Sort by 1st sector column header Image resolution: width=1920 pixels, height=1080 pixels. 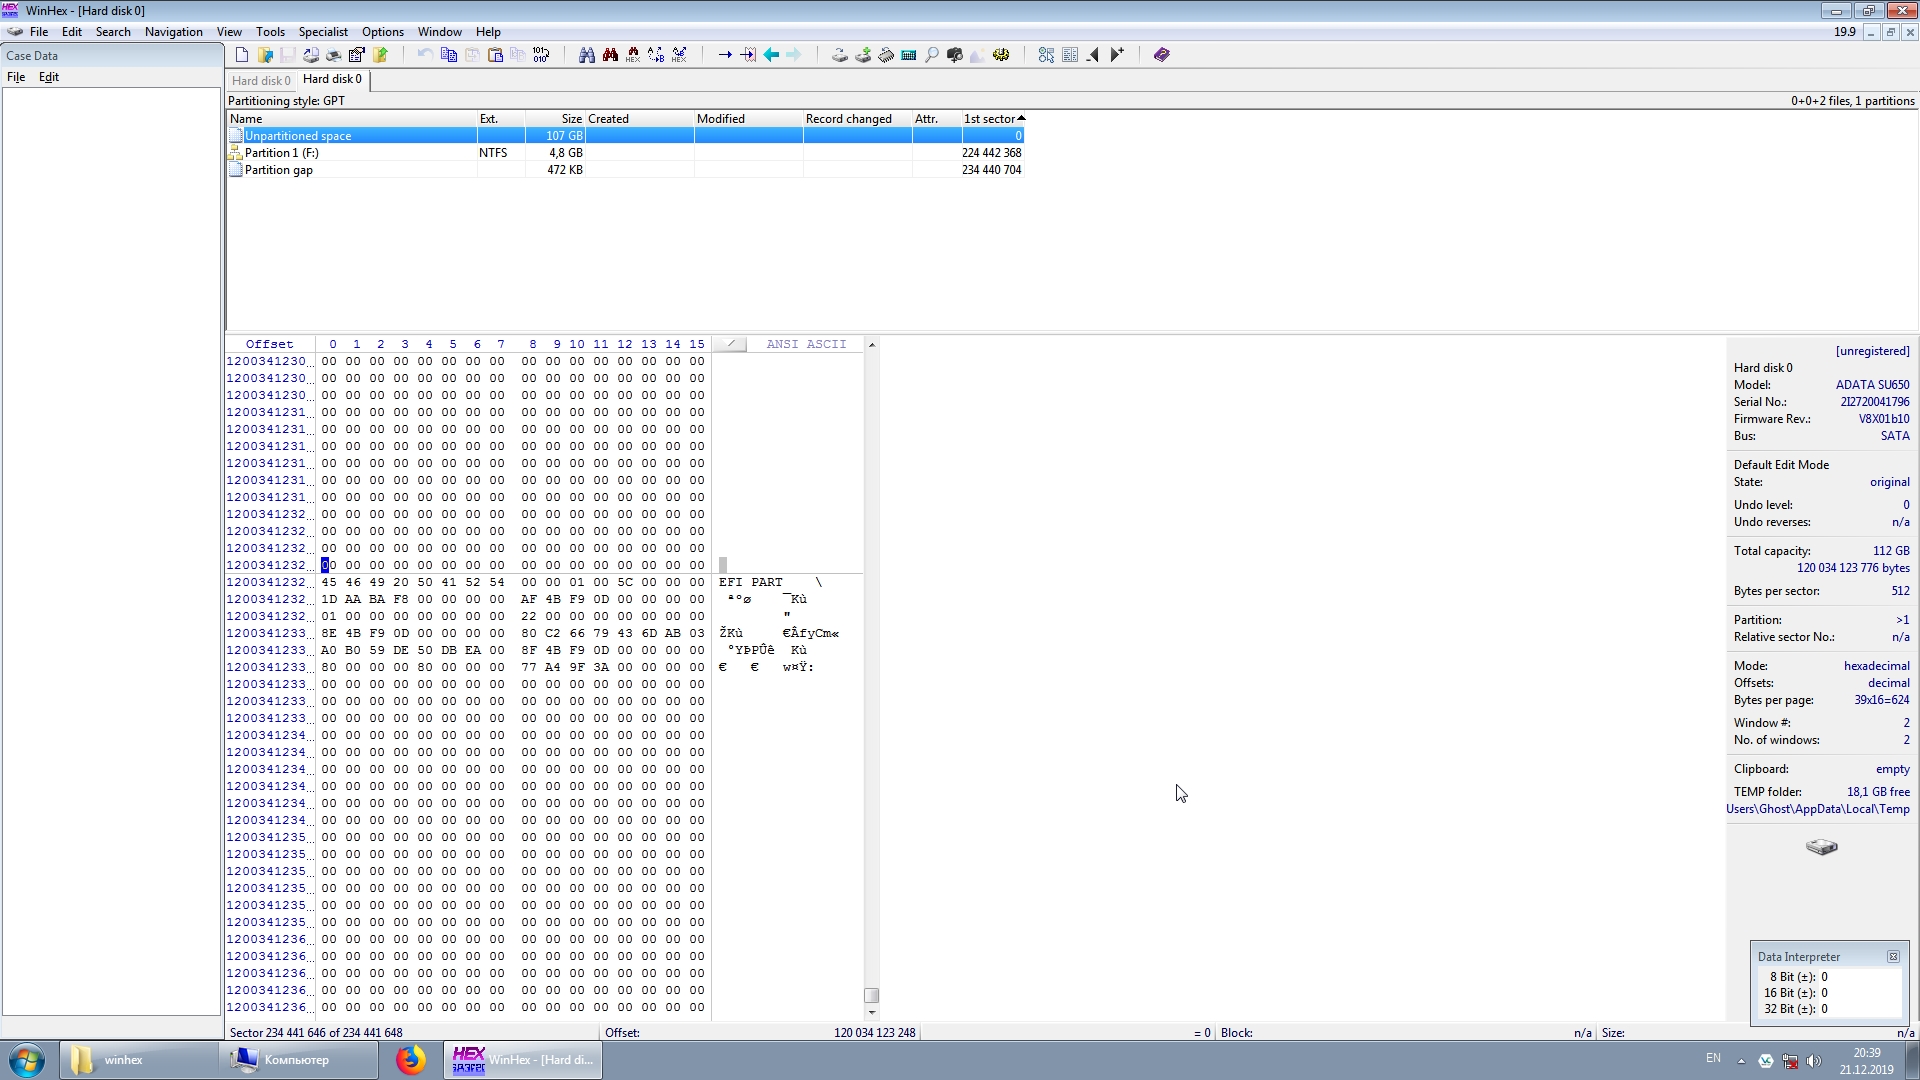tap(990, 119)
